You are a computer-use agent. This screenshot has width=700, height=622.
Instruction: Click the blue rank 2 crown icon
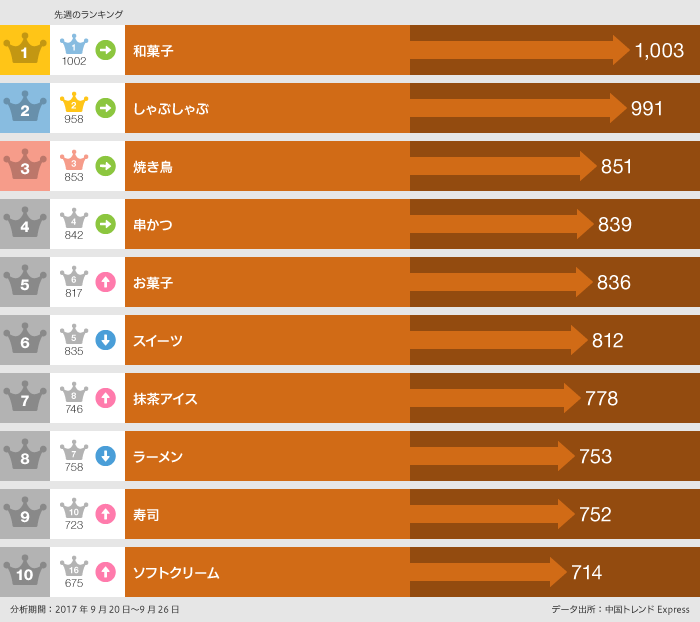pos(25,108)
